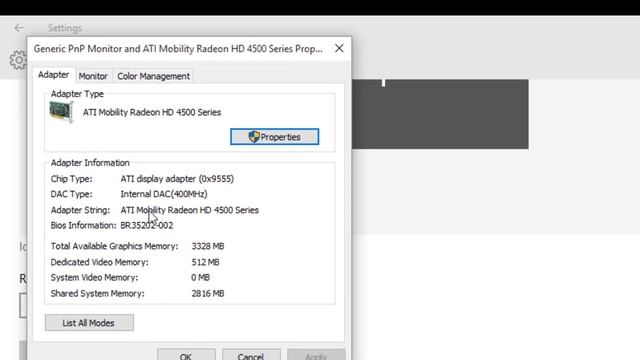Click dedicated video memory value '512 MB'
This screenshot has height=360, width=640.
pos(205,262)
